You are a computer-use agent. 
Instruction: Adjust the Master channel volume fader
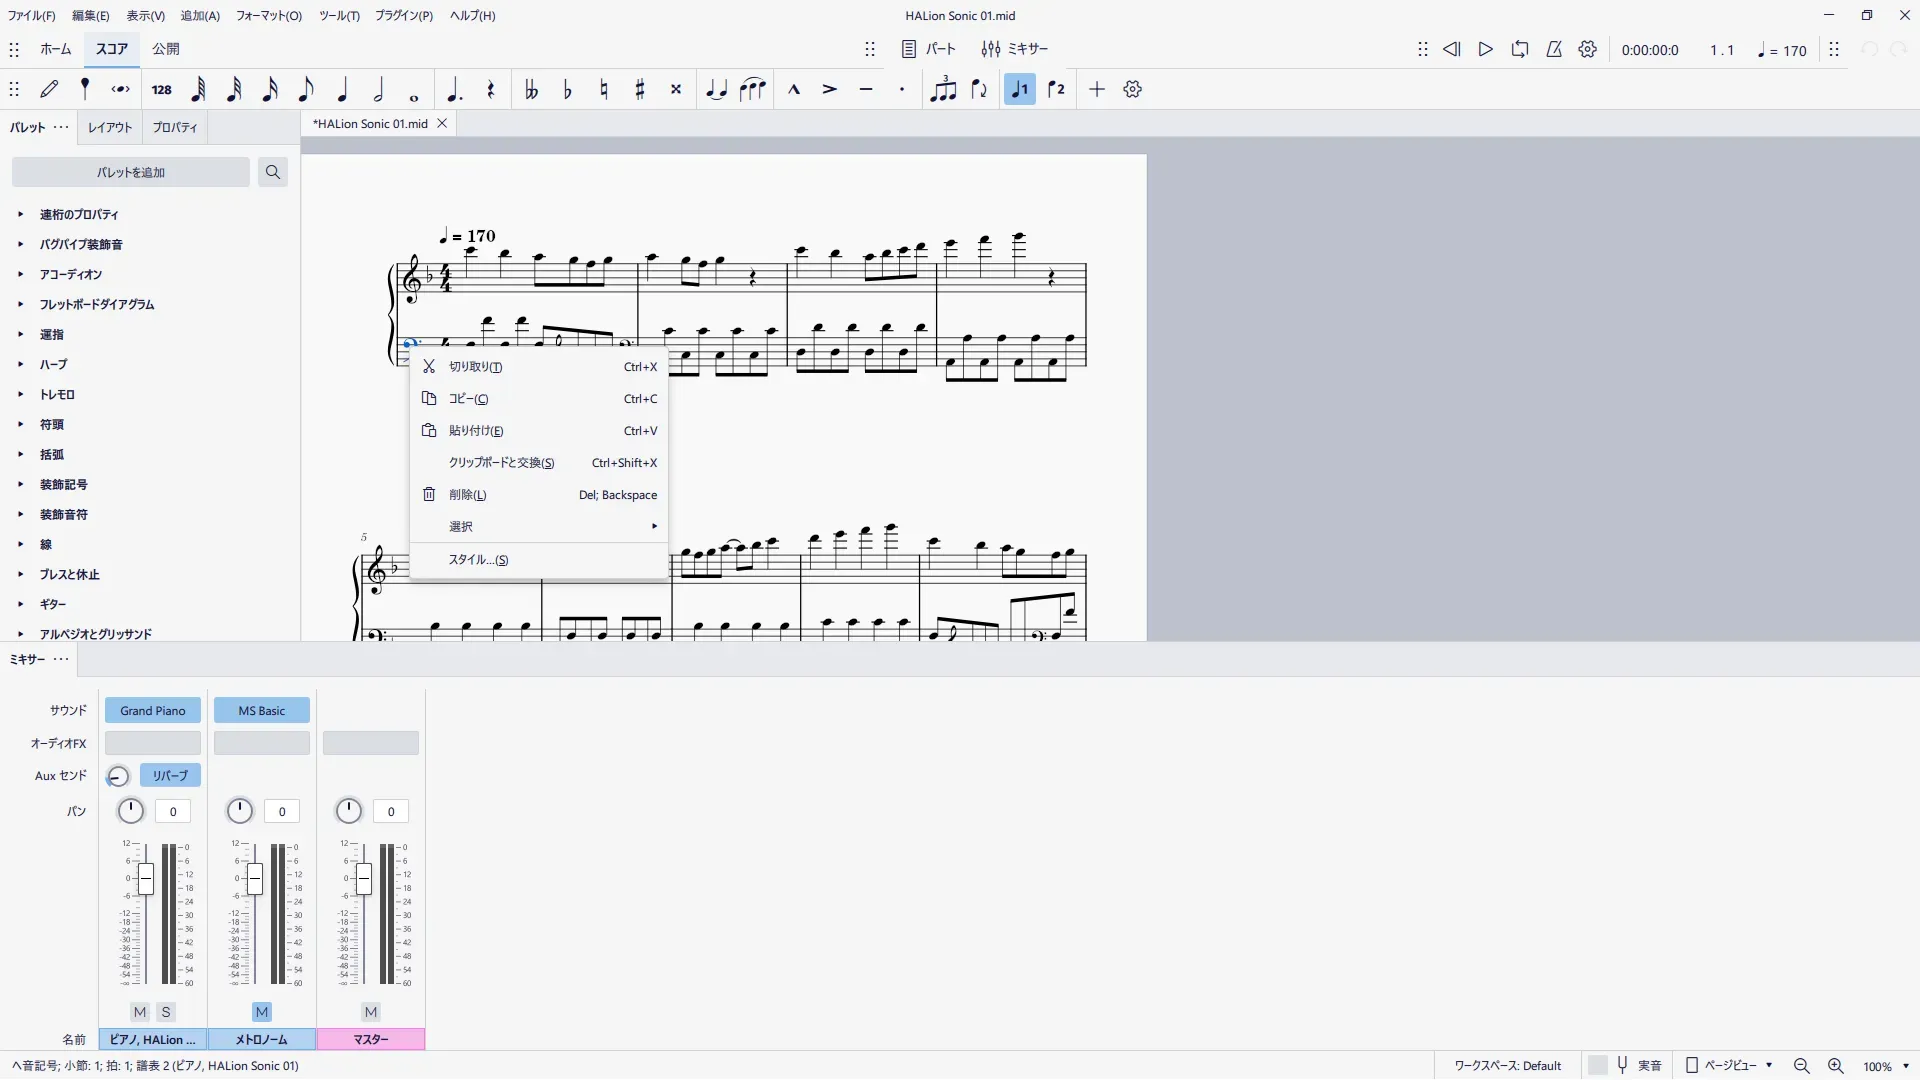point(364,879)
